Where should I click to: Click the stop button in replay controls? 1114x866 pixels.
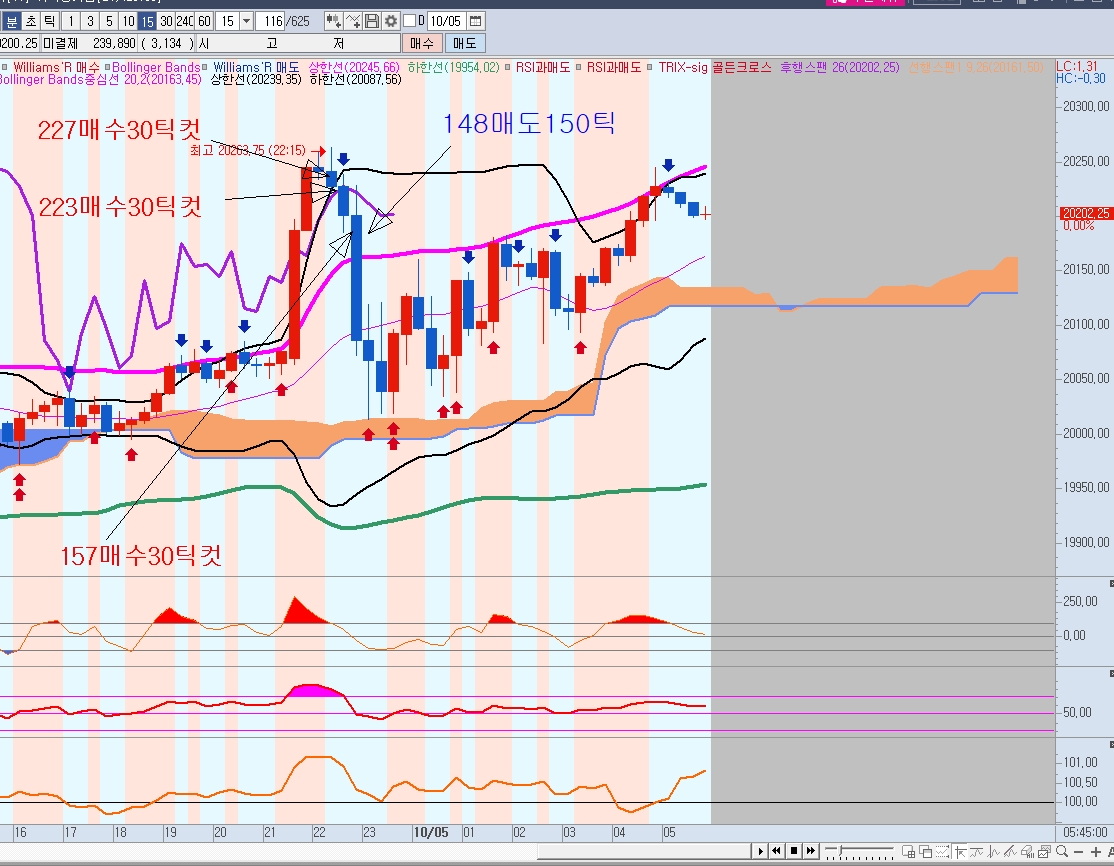(x=794, y=851)
